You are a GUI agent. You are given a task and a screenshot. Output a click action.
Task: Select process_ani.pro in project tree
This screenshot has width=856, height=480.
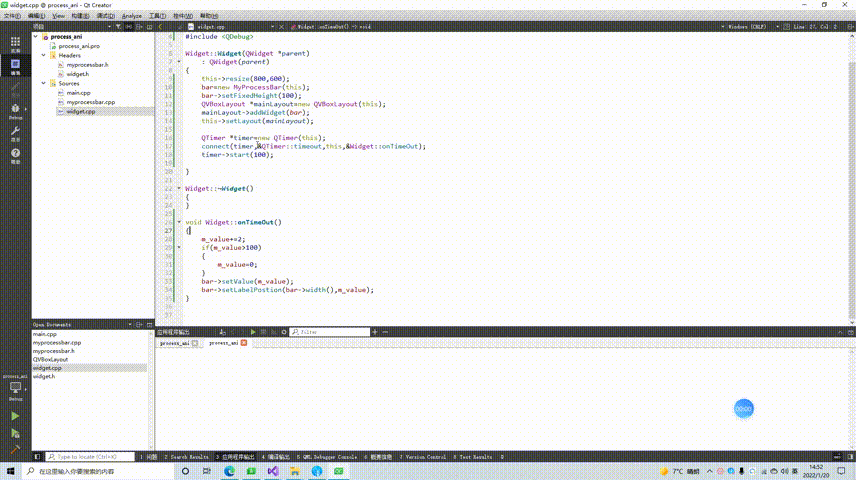[79, 46]
